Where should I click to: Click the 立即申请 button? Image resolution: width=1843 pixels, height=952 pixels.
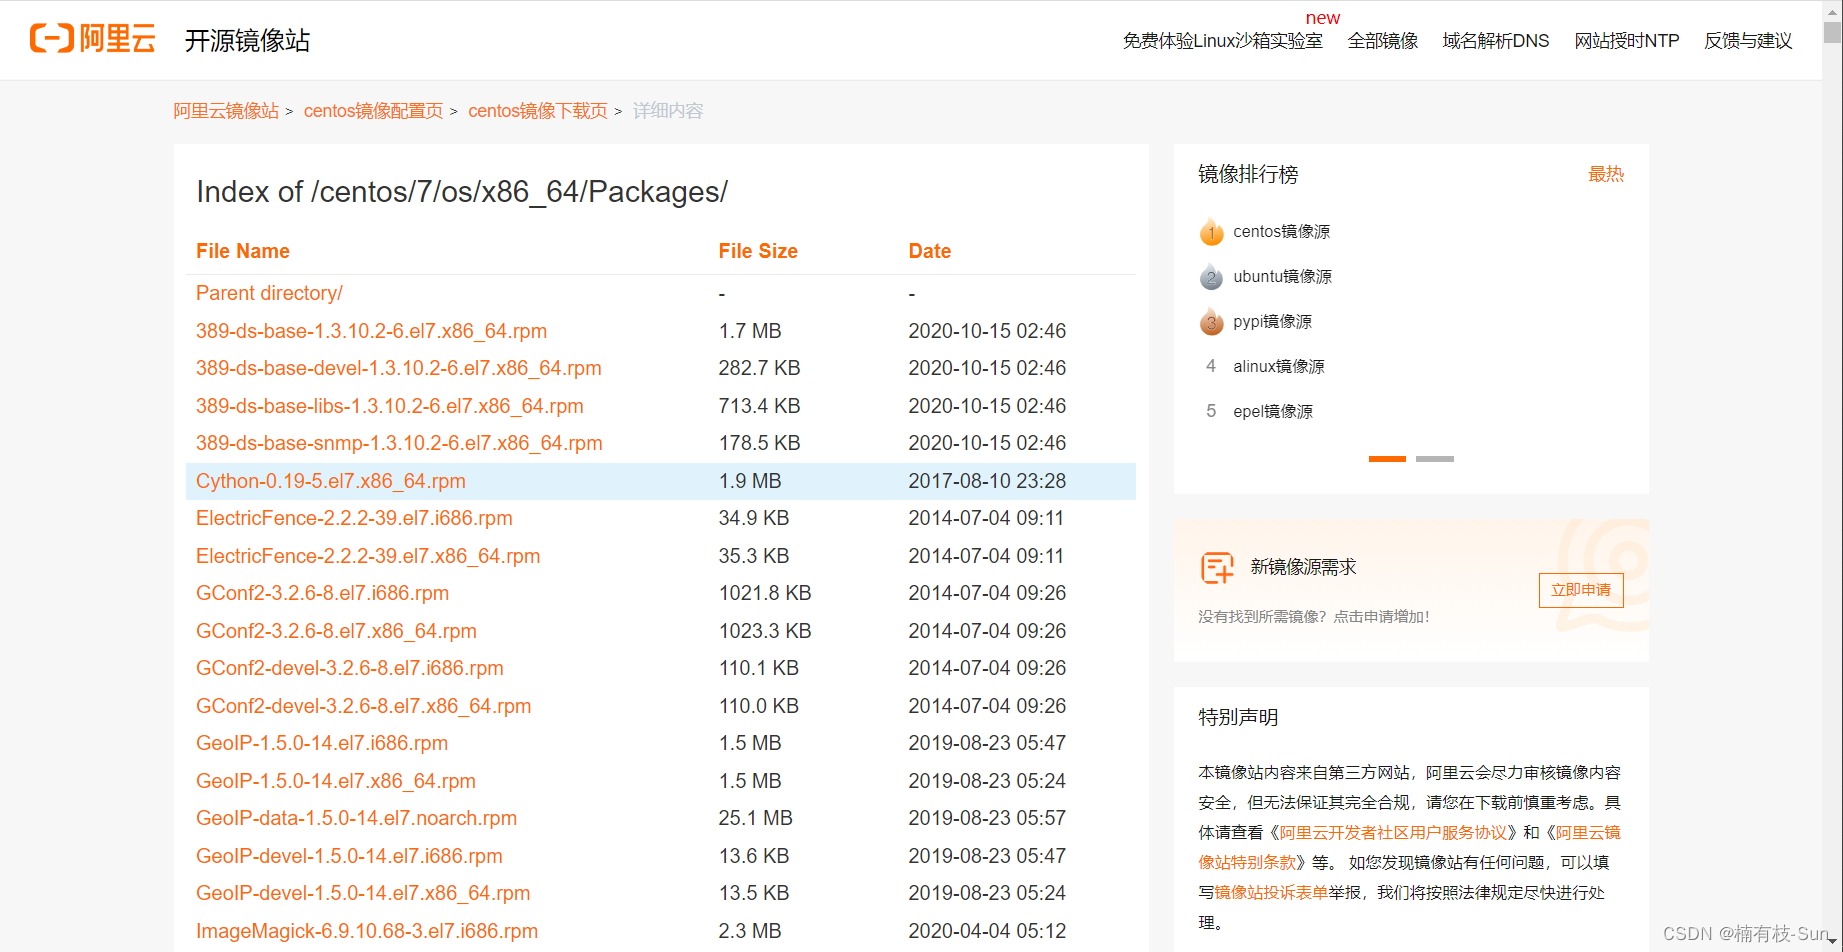1581,590
